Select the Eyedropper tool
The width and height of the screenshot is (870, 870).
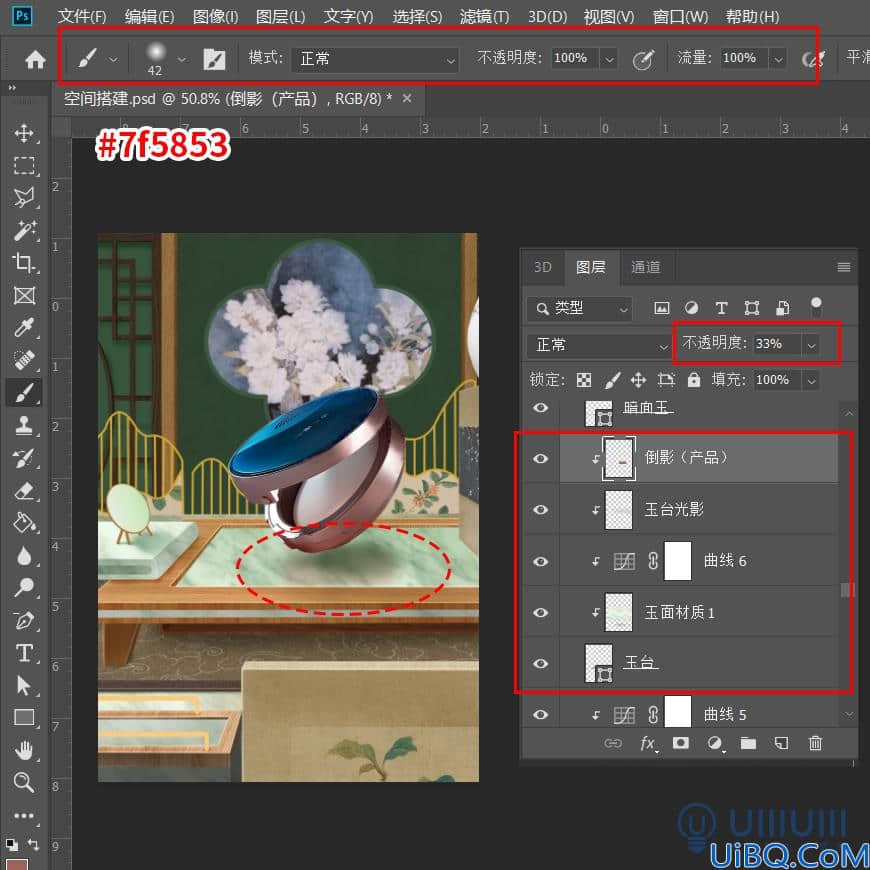(23, 327)
